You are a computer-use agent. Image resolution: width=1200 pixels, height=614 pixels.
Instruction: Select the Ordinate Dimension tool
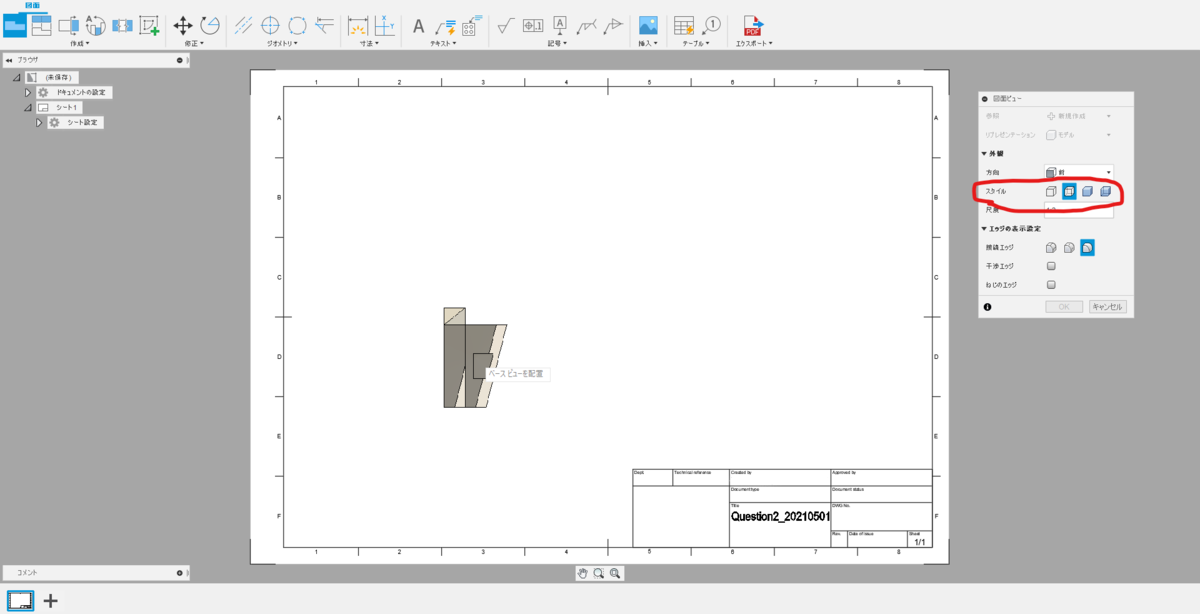(x=384, y=26)
